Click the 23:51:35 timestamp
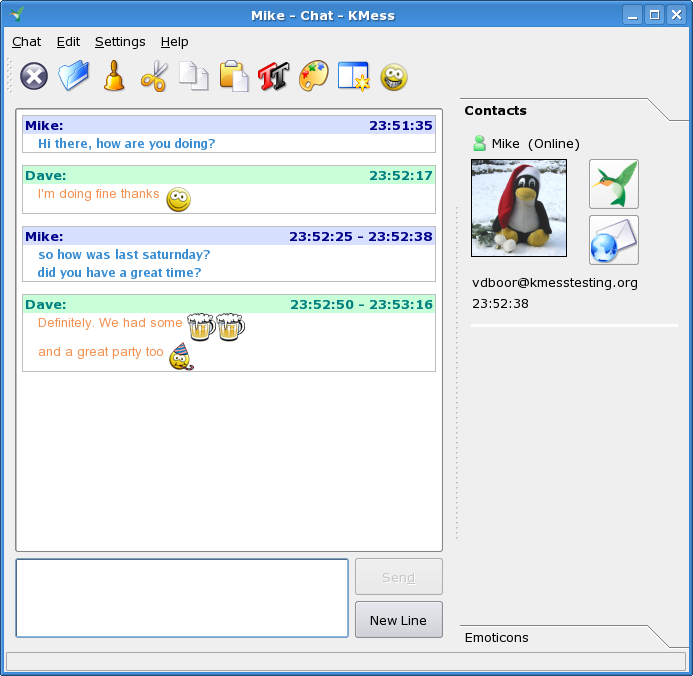Screen dimensions: 693x676 click(401, 125)
